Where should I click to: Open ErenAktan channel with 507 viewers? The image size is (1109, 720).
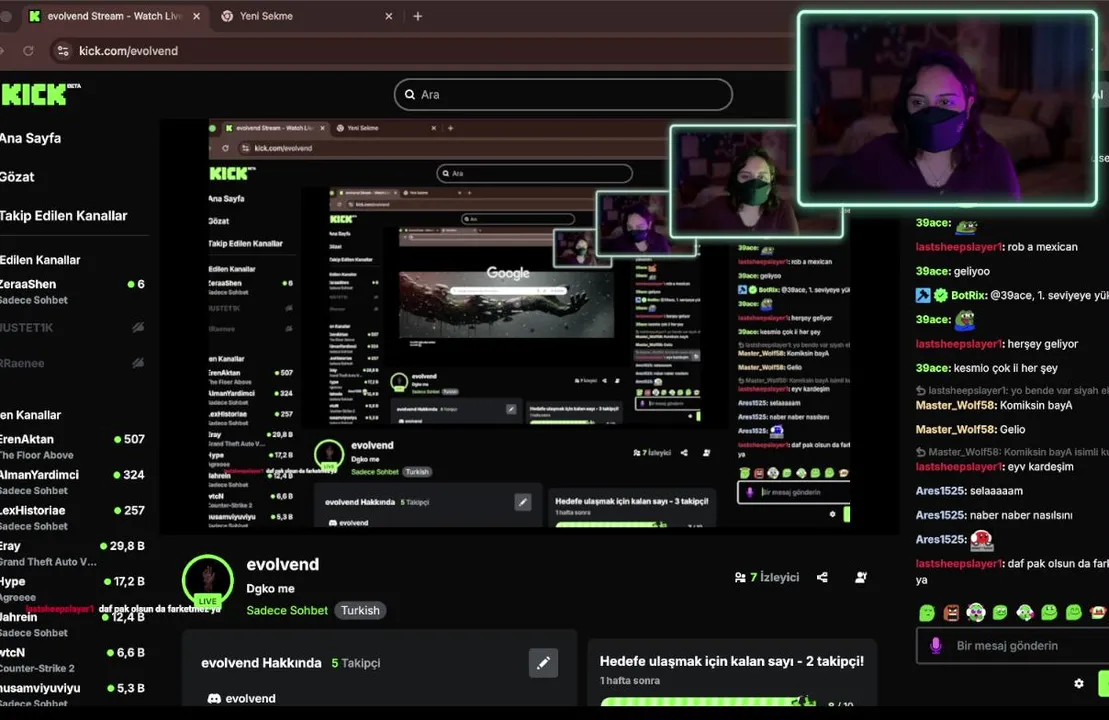pos(72,446)
